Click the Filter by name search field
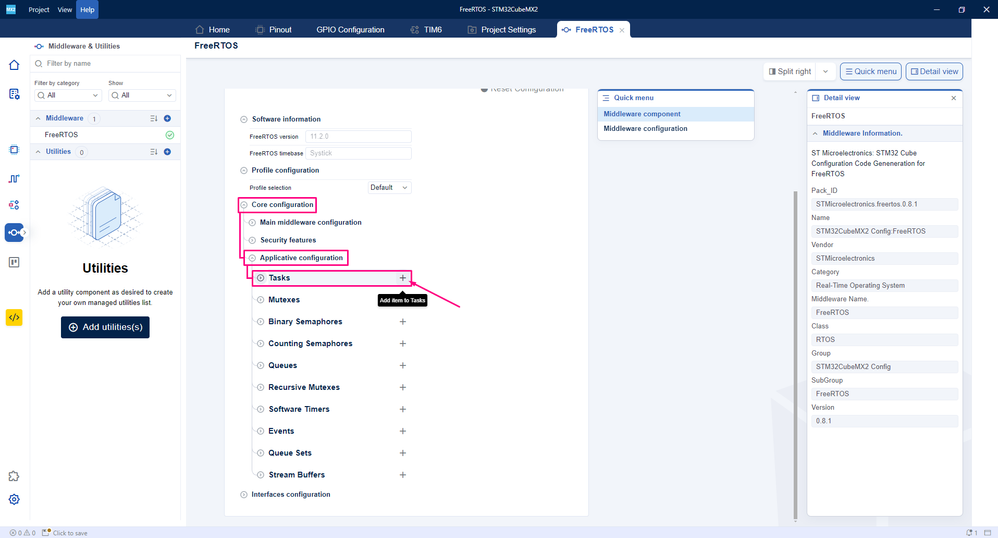 coord(107,64)
